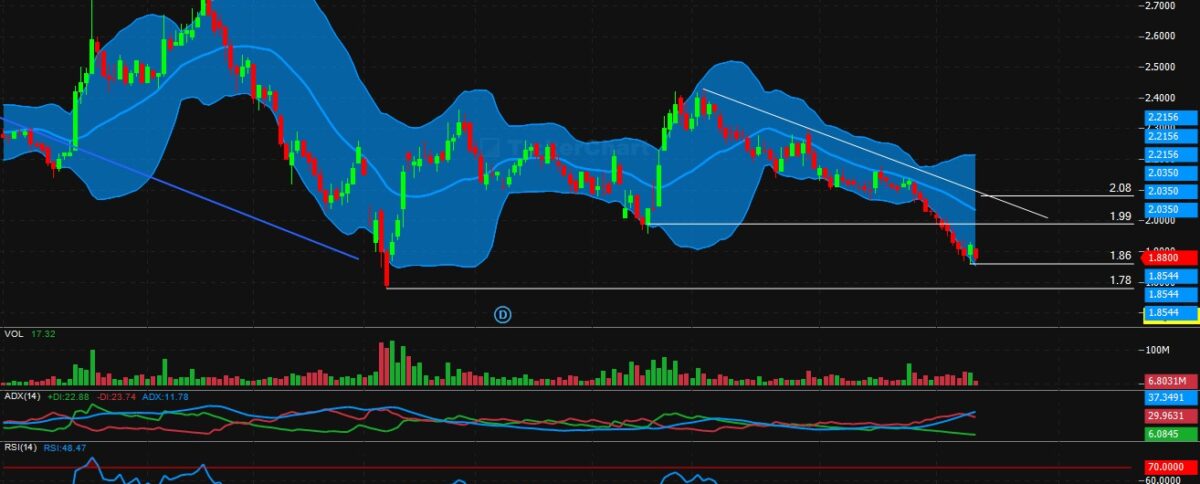Click the red 29.9631 axis tag
Viewport: 1200px width, 484px height.
tap(1167, 415)
